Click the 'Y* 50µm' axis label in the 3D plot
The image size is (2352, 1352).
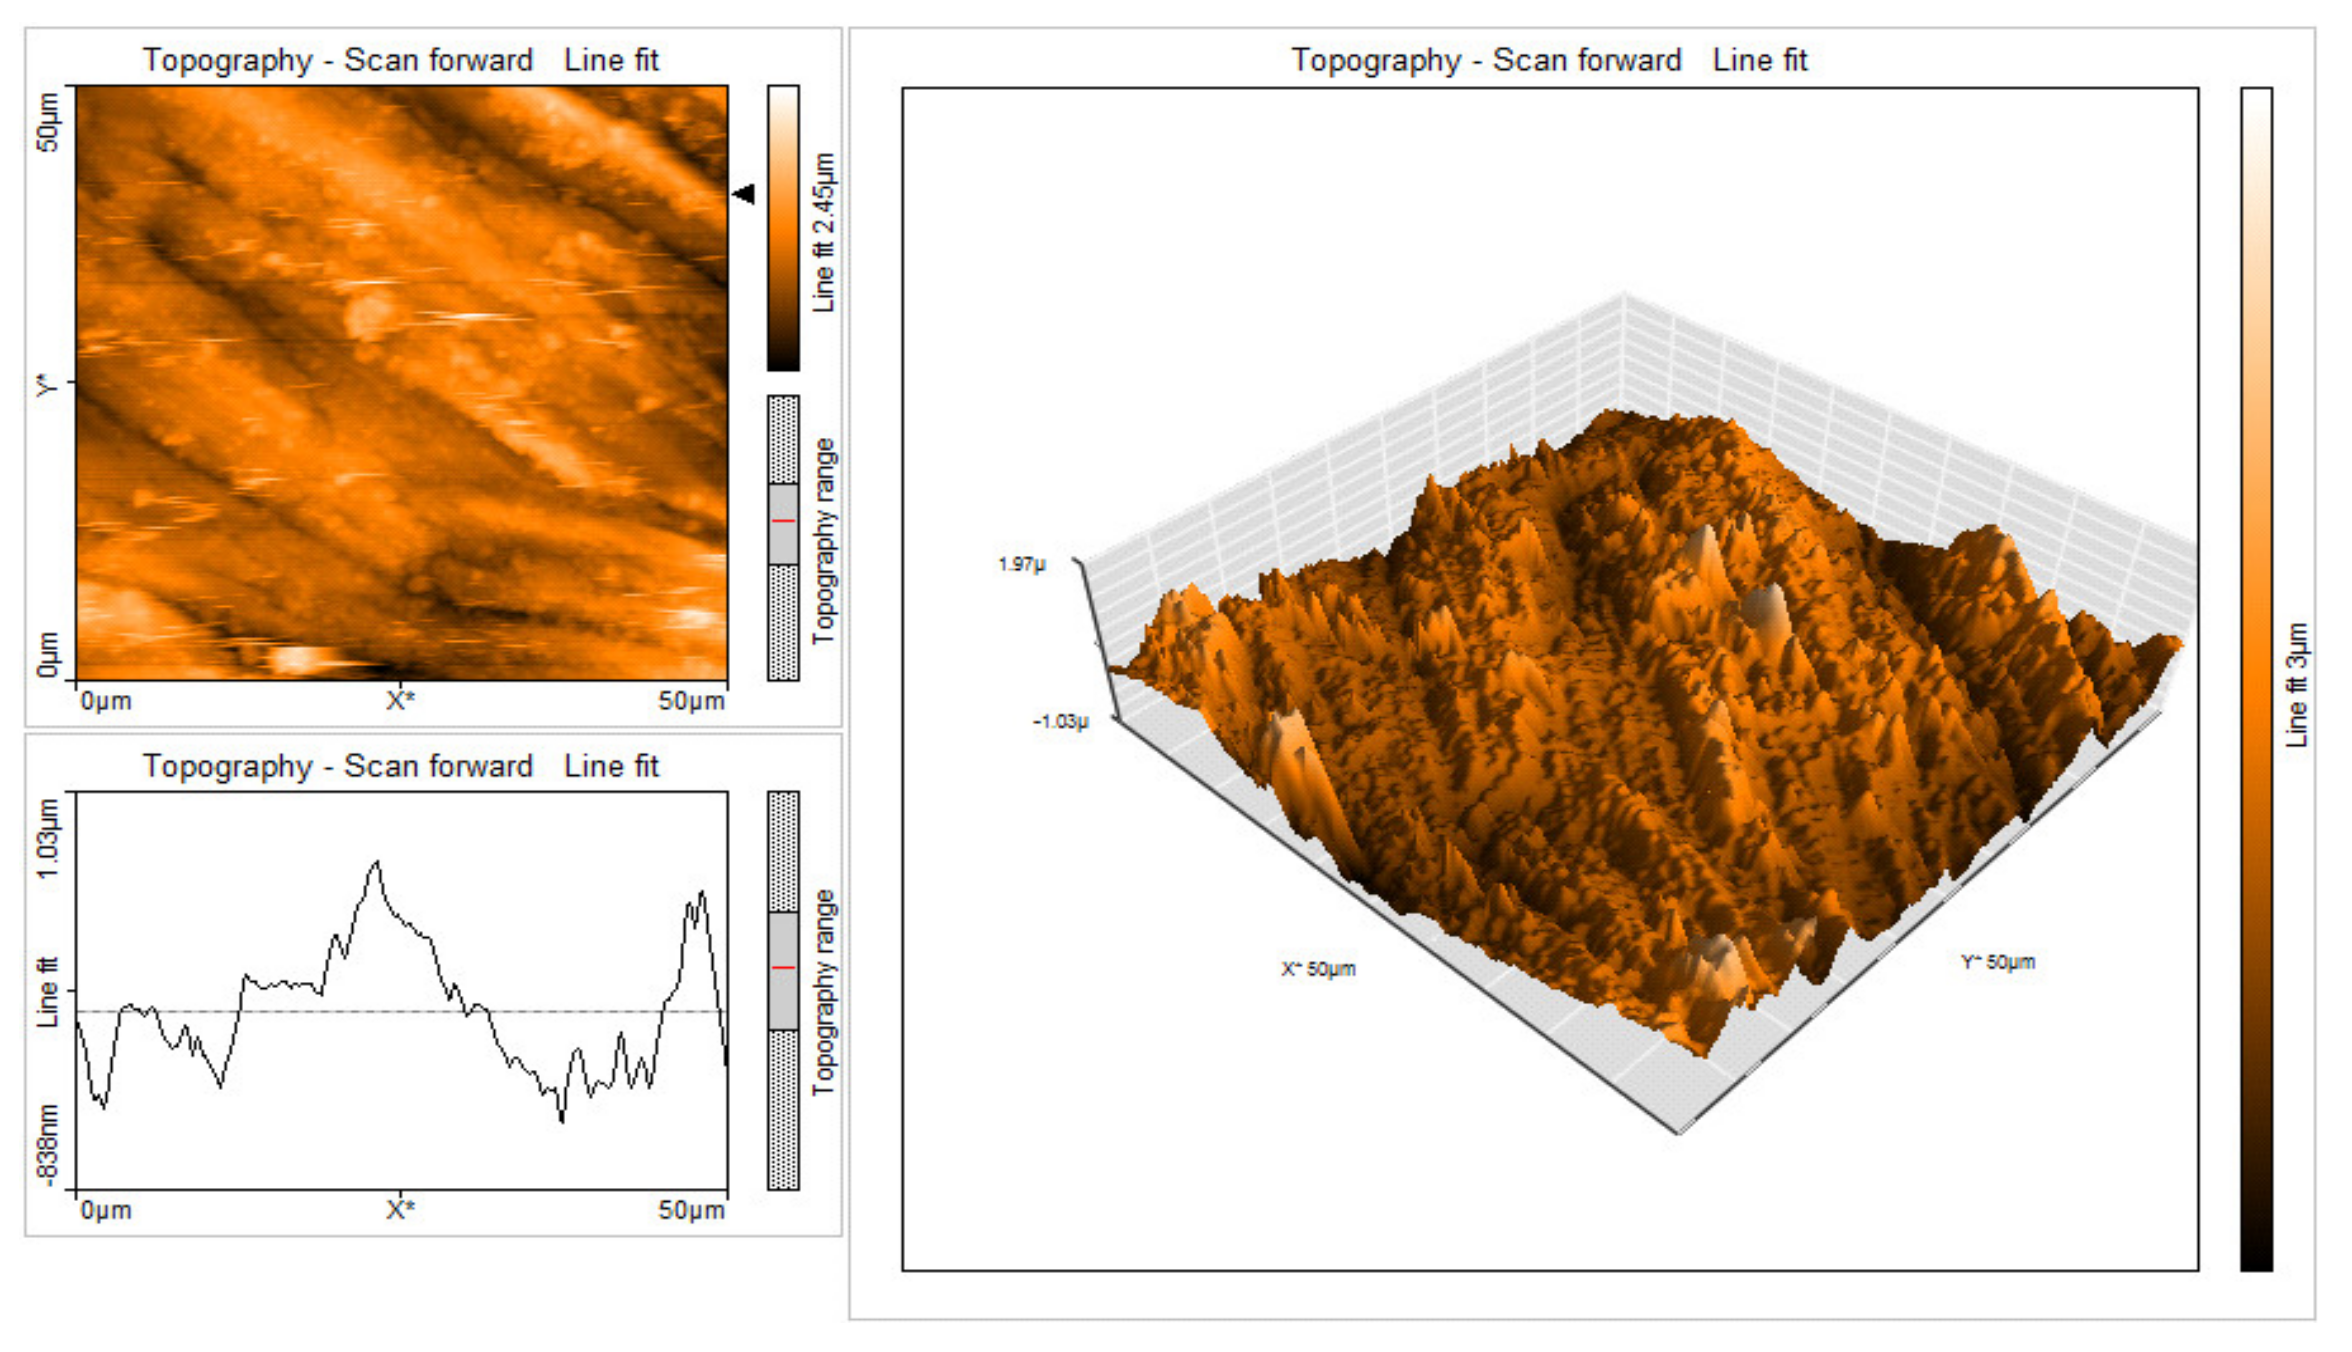click(1998, 962)
